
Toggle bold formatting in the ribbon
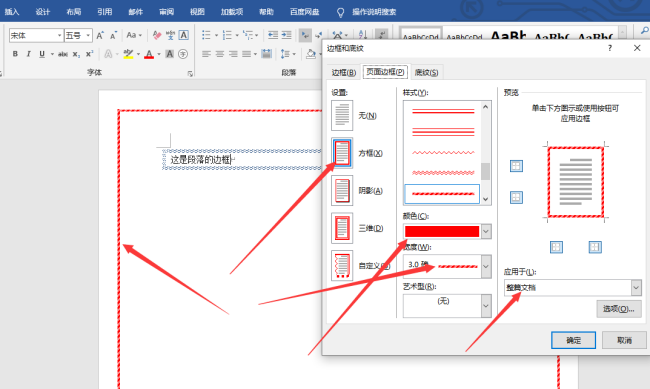point(15,54)
